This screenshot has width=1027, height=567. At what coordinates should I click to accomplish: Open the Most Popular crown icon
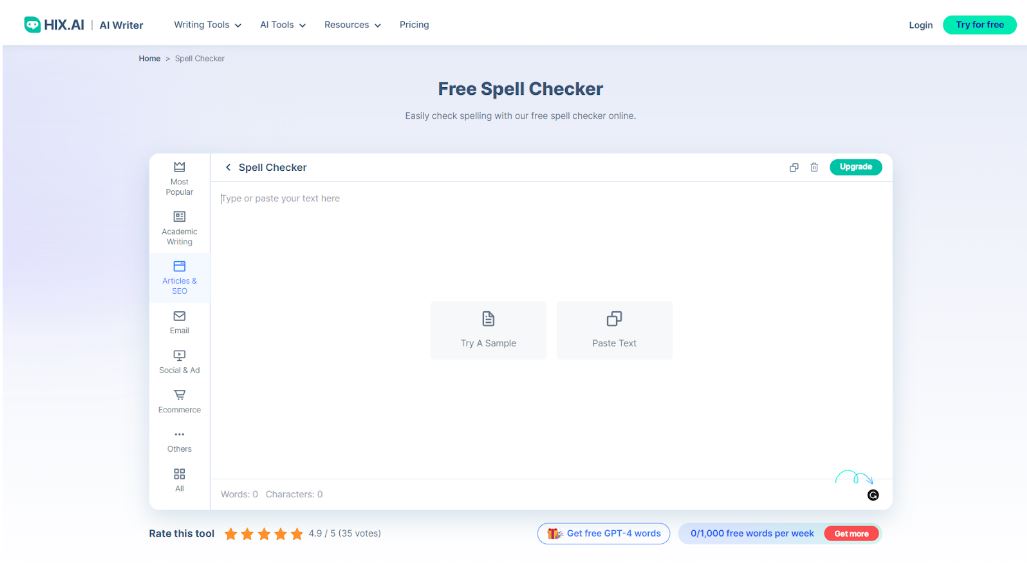click(x=180, y=167)
